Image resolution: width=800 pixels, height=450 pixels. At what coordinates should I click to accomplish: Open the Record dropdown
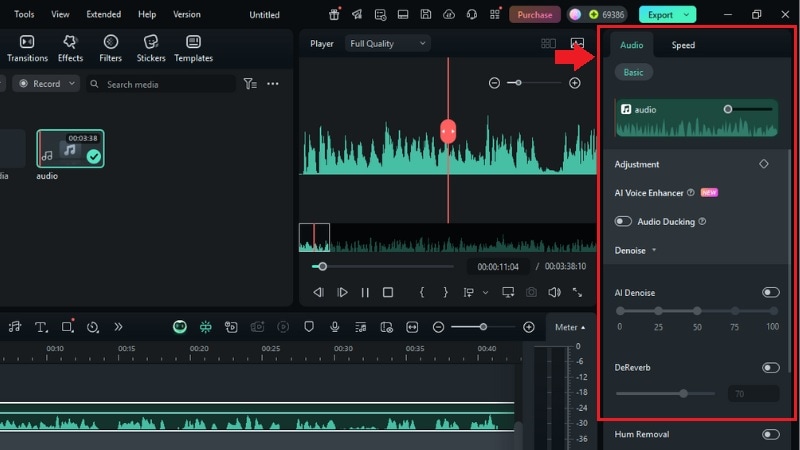click(x=46, y=84)
